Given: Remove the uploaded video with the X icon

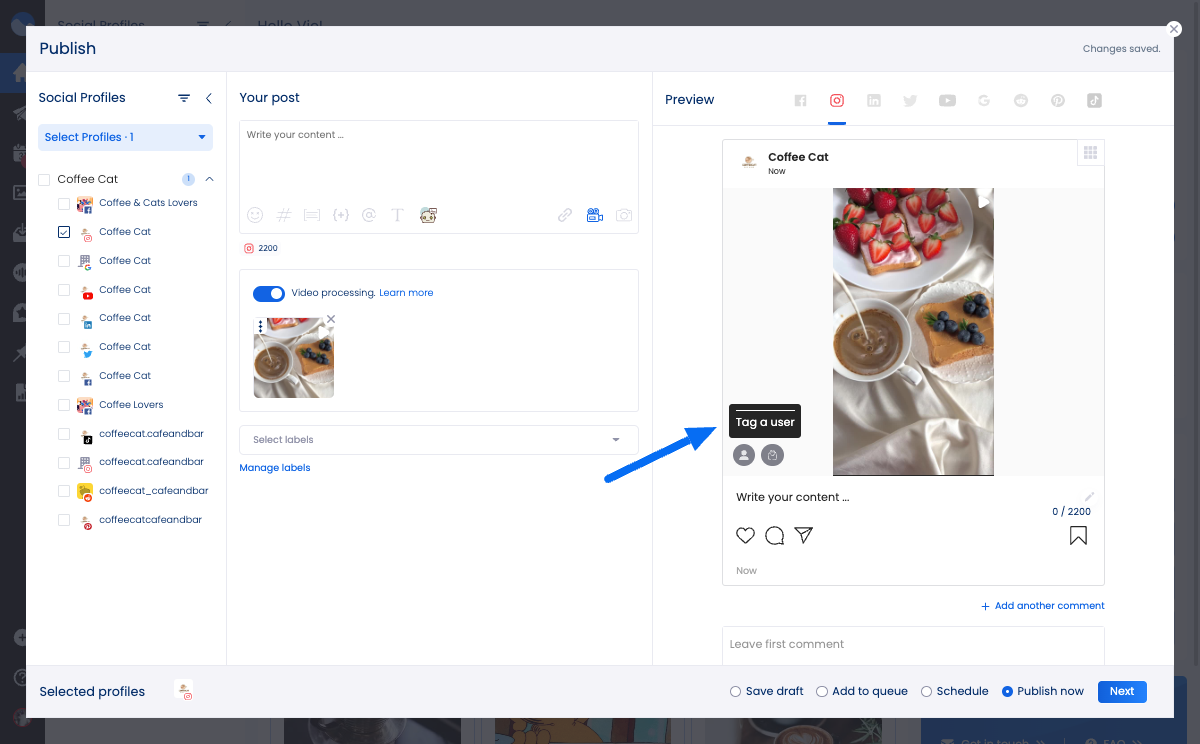Looking at the screenshot, I should tap(331, 319).
